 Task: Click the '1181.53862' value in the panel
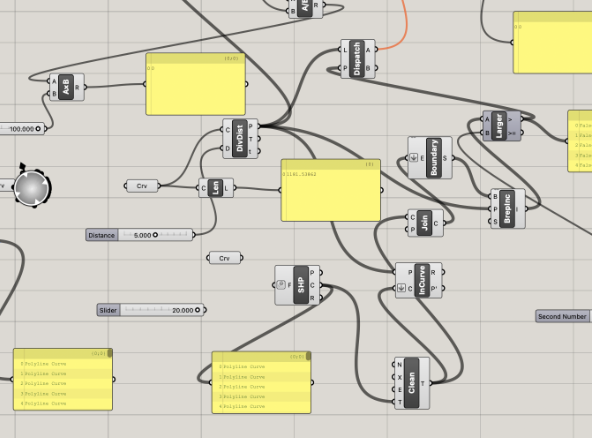[302, 174]
